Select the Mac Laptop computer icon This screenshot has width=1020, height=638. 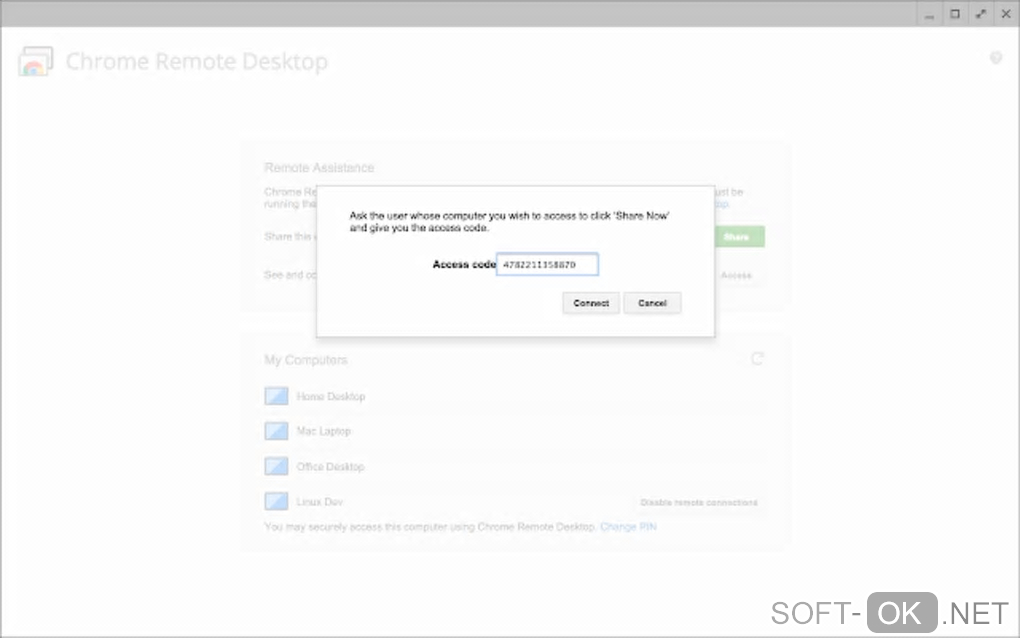coord(276,431)
